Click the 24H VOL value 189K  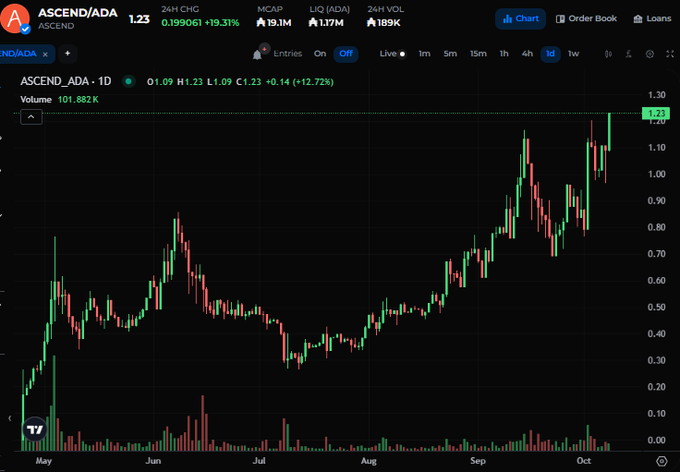(383, 23)
